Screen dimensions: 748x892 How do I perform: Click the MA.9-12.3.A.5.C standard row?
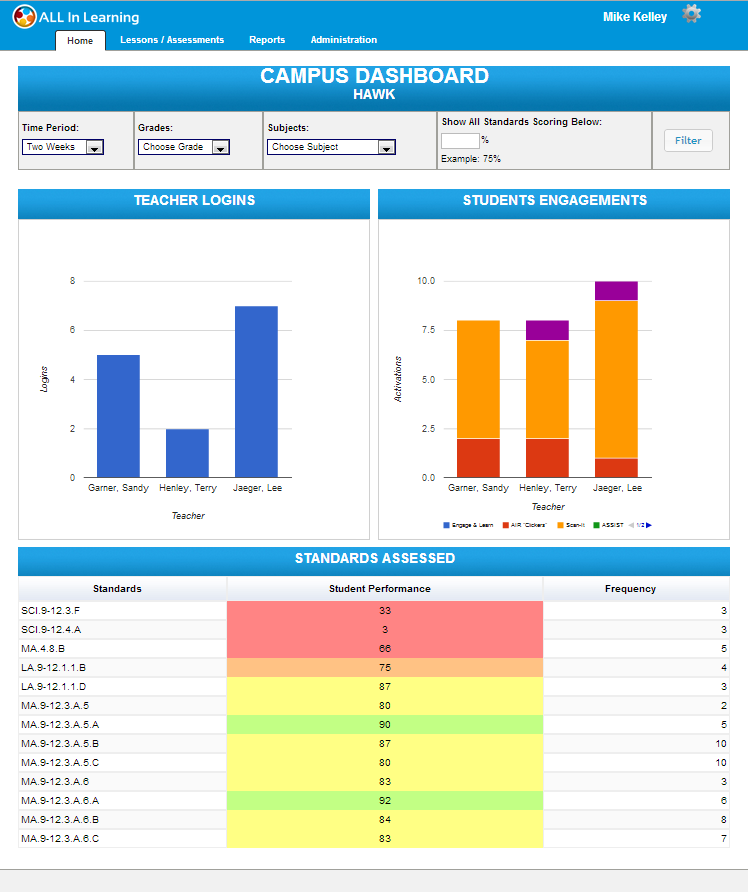[x=374, y=762]
